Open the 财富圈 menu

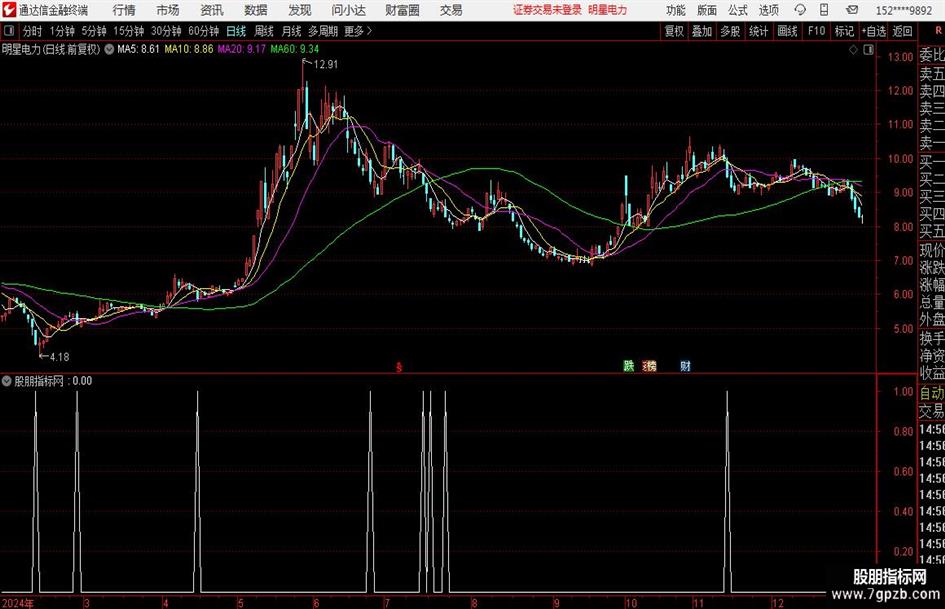tap(402, 10)
